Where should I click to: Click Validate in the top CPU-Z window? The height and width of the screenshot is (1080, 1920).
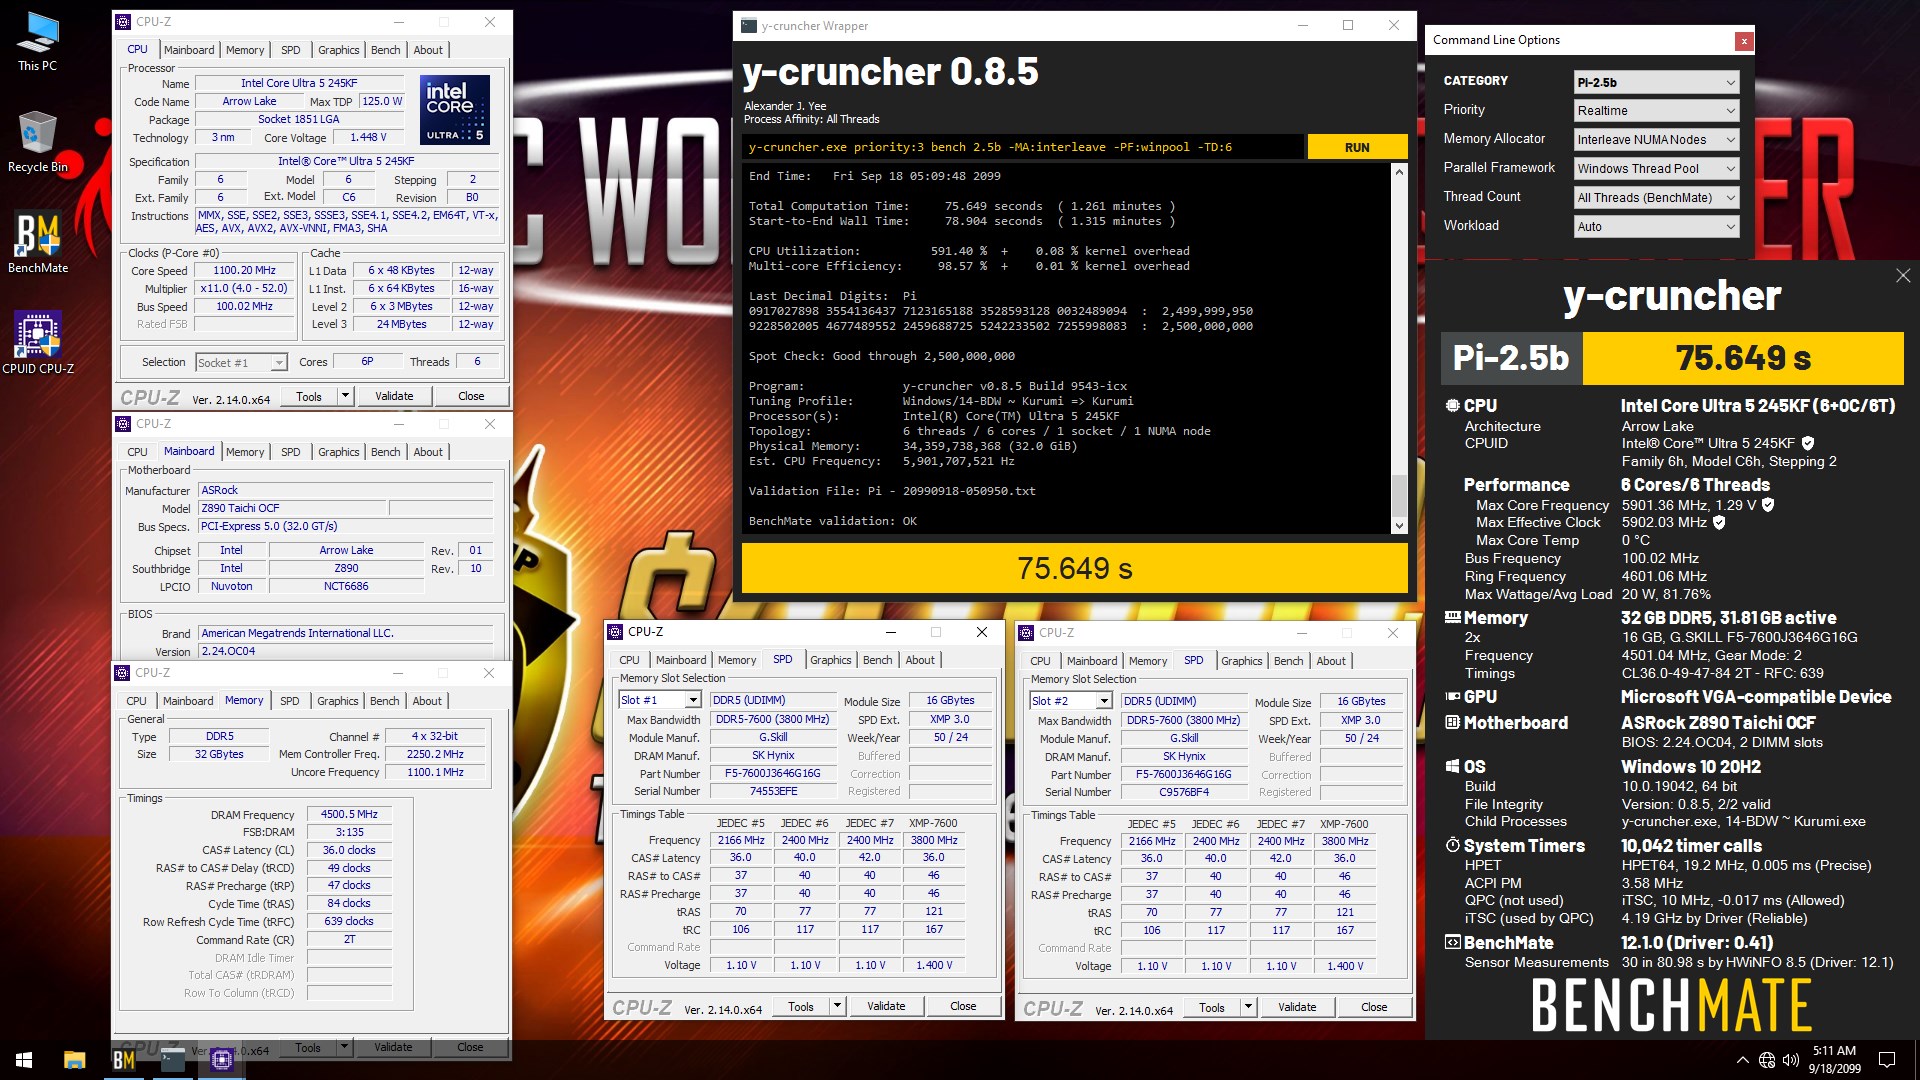tap(394, 396)
